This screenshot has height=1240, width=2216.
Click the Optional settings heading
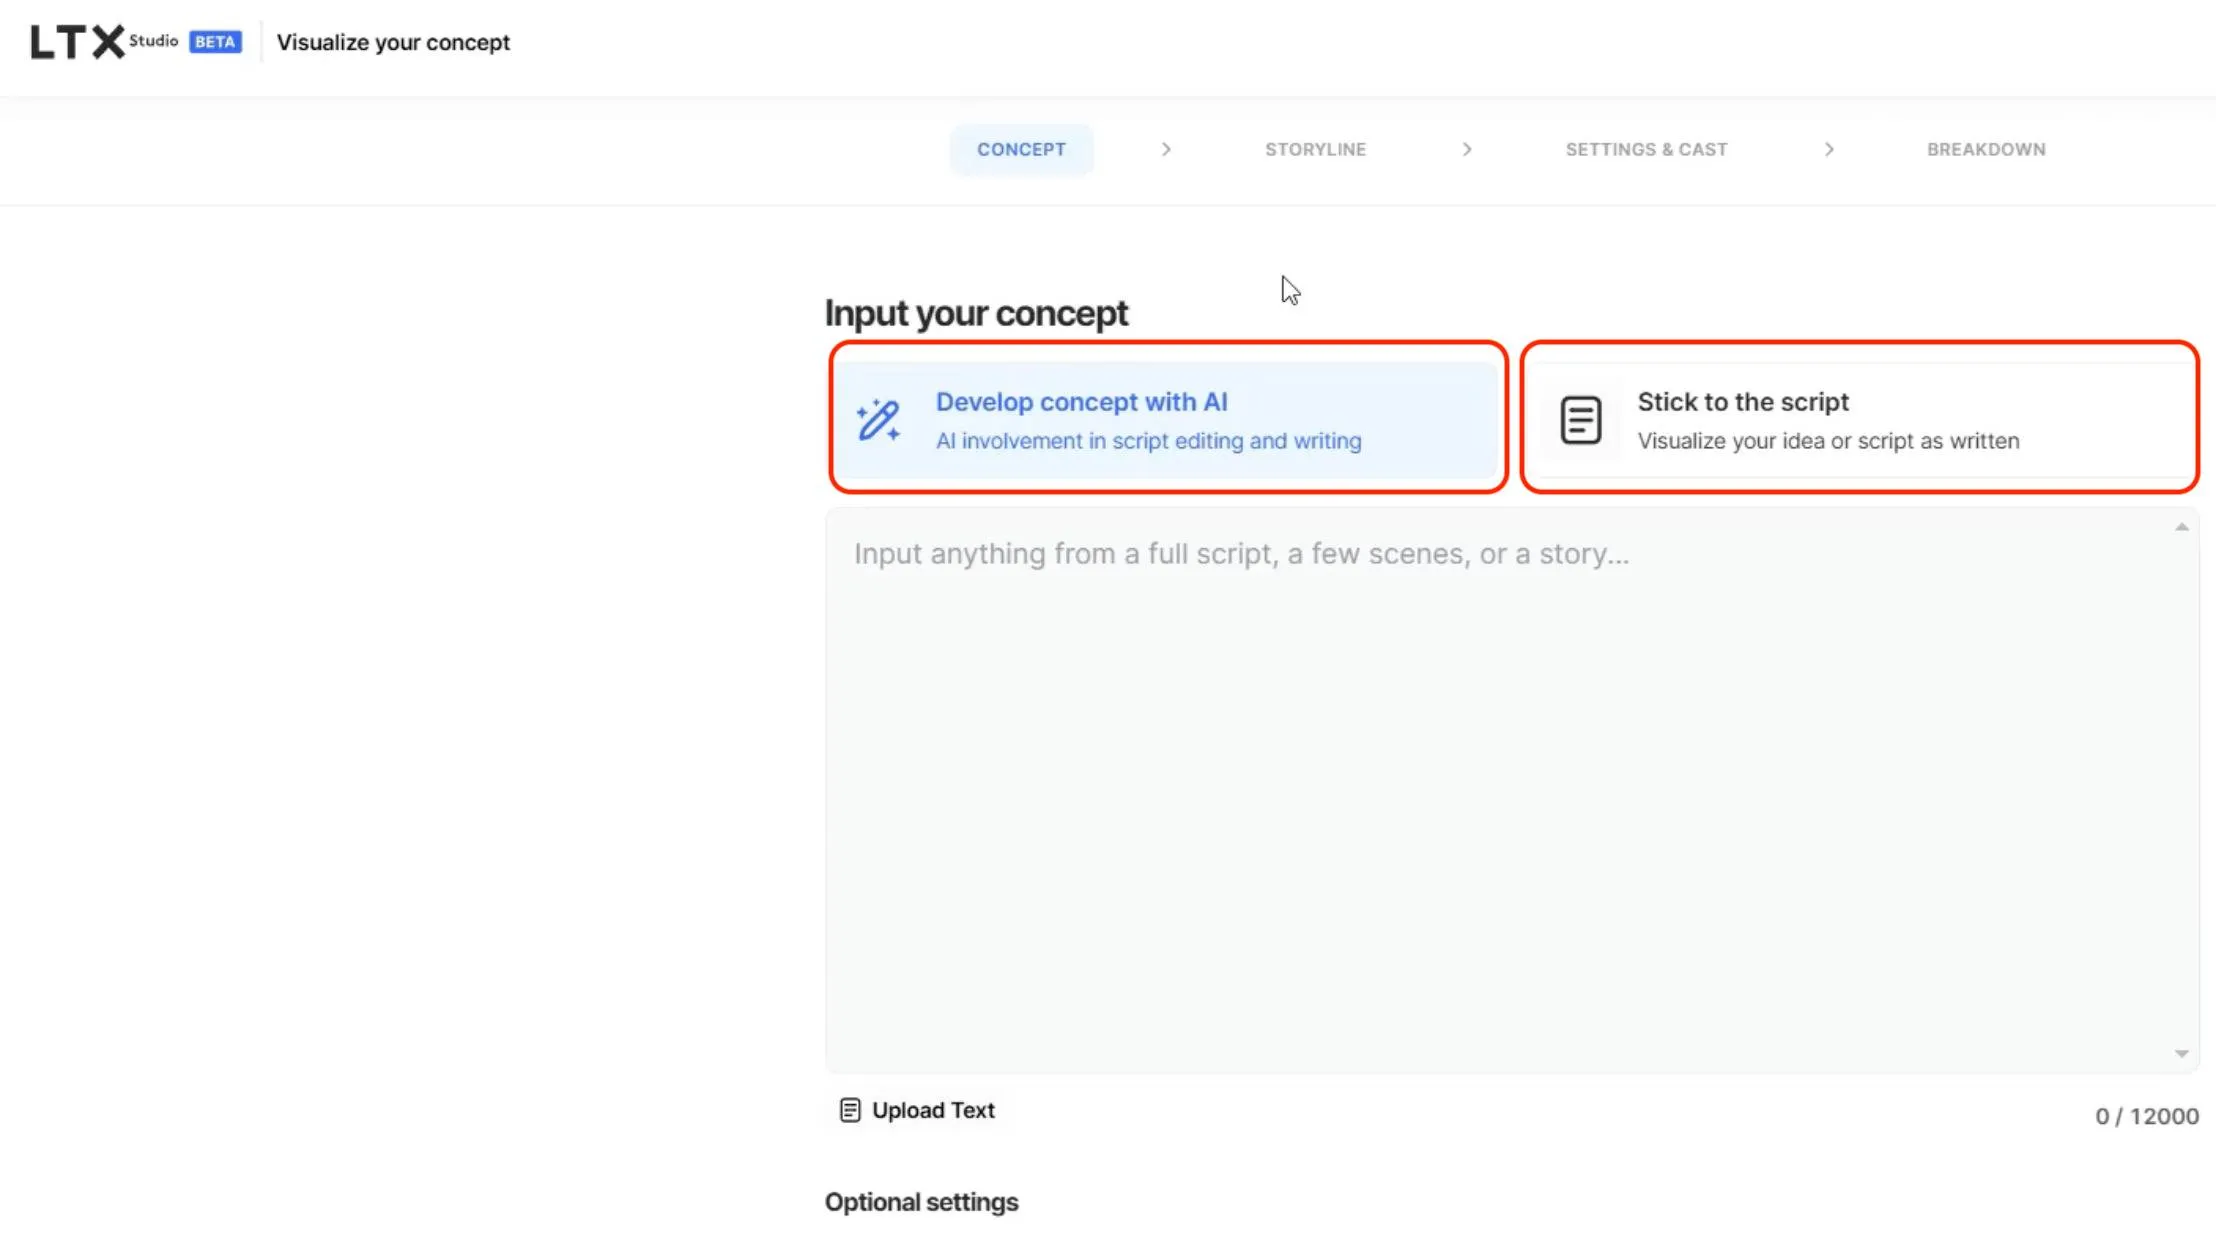[x=921, y=1202]
